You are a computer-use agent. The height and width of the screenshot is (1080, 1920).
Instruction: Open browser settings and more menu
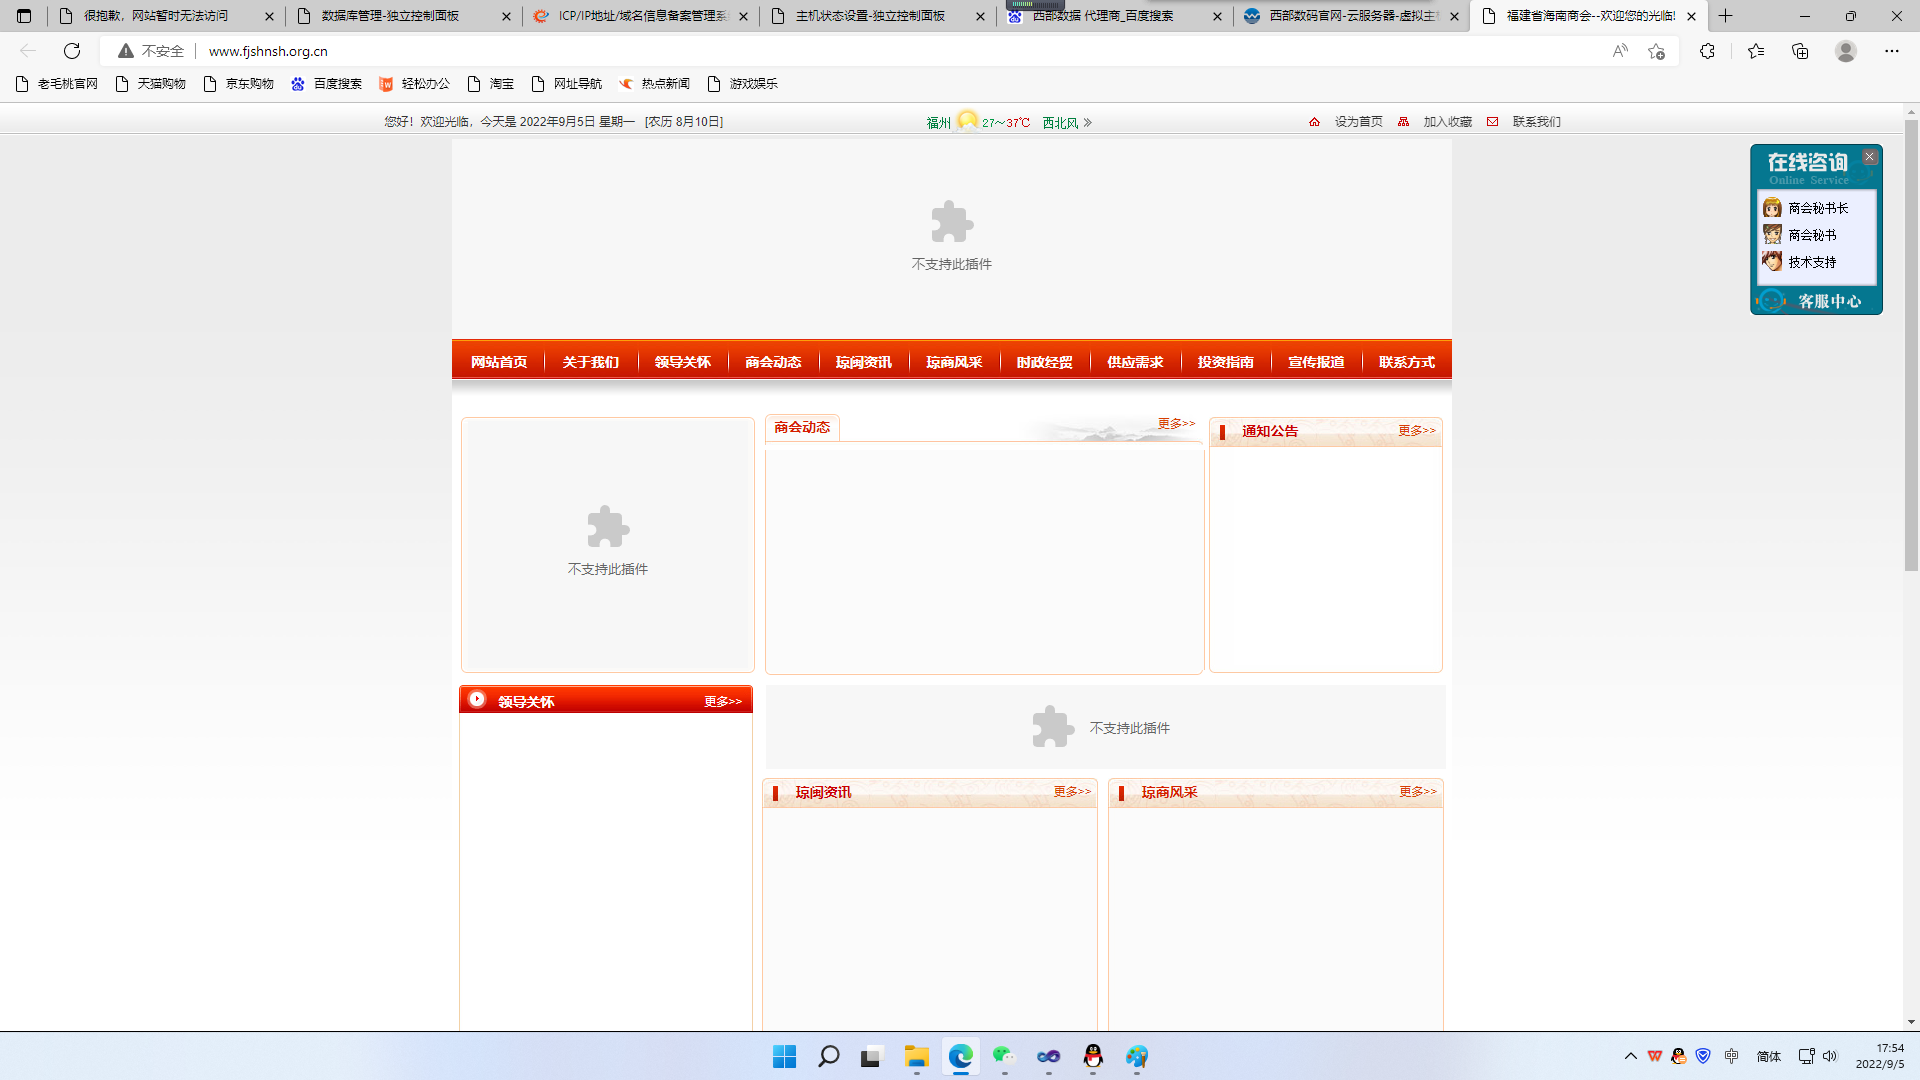(x=1891, y=51)
